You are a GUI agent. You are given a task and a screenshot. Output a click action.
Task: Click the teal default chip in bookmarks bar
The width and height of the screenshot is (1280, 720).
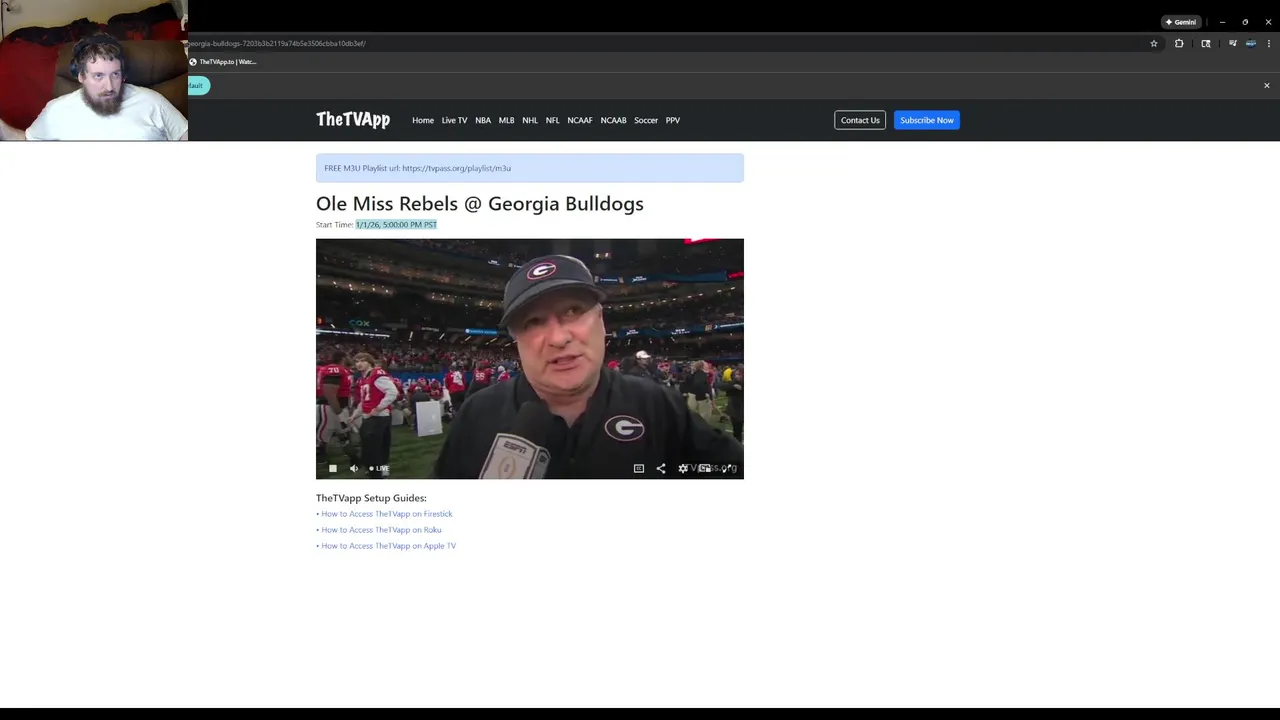pos(198,85)
